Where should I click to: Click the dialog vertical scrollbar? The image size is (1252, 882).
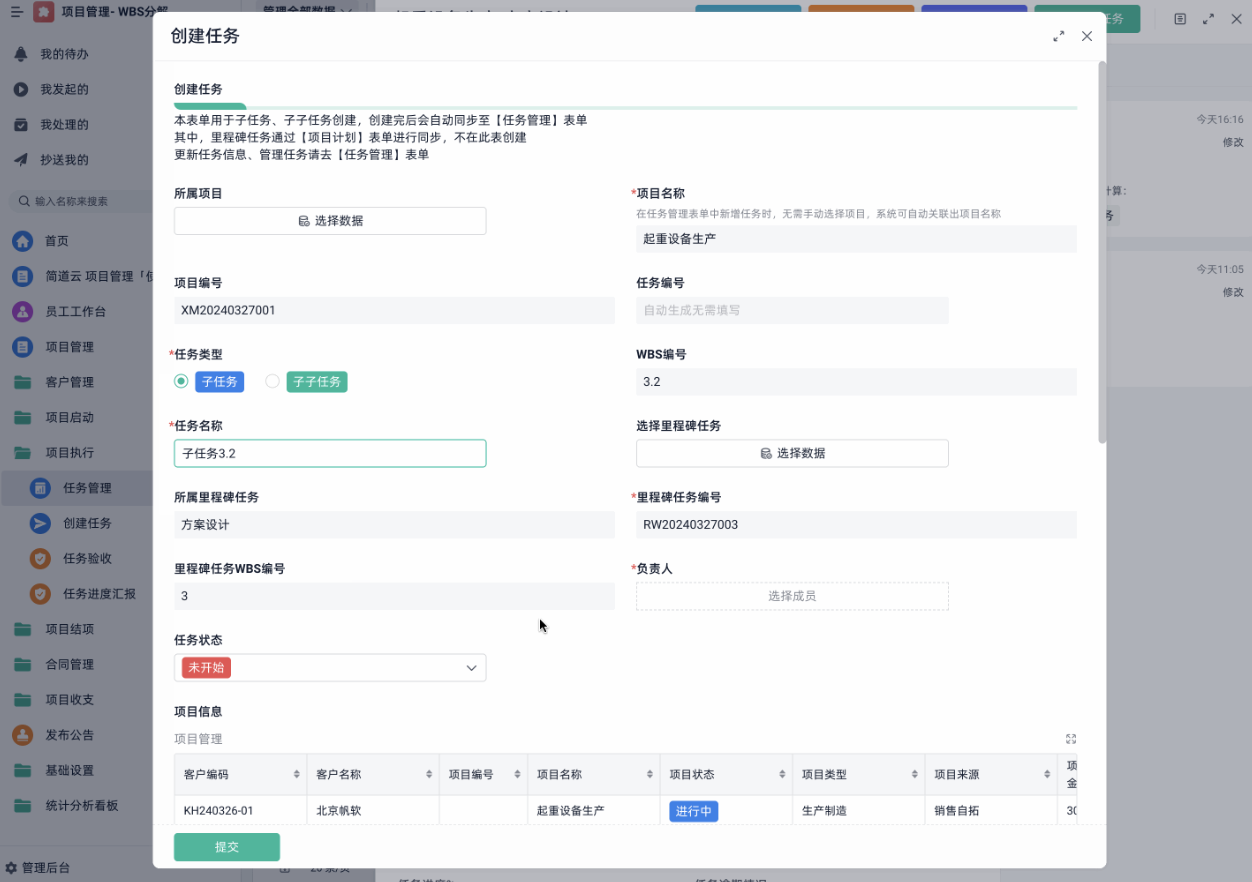[x=1102, y=252]
